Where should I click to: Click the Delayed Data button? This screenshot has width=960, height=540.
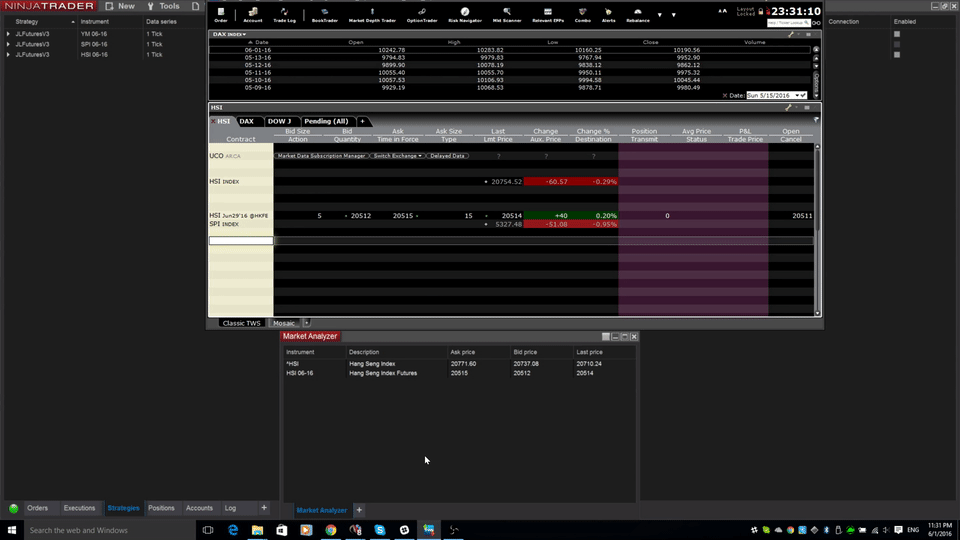(x=448, y=156)
